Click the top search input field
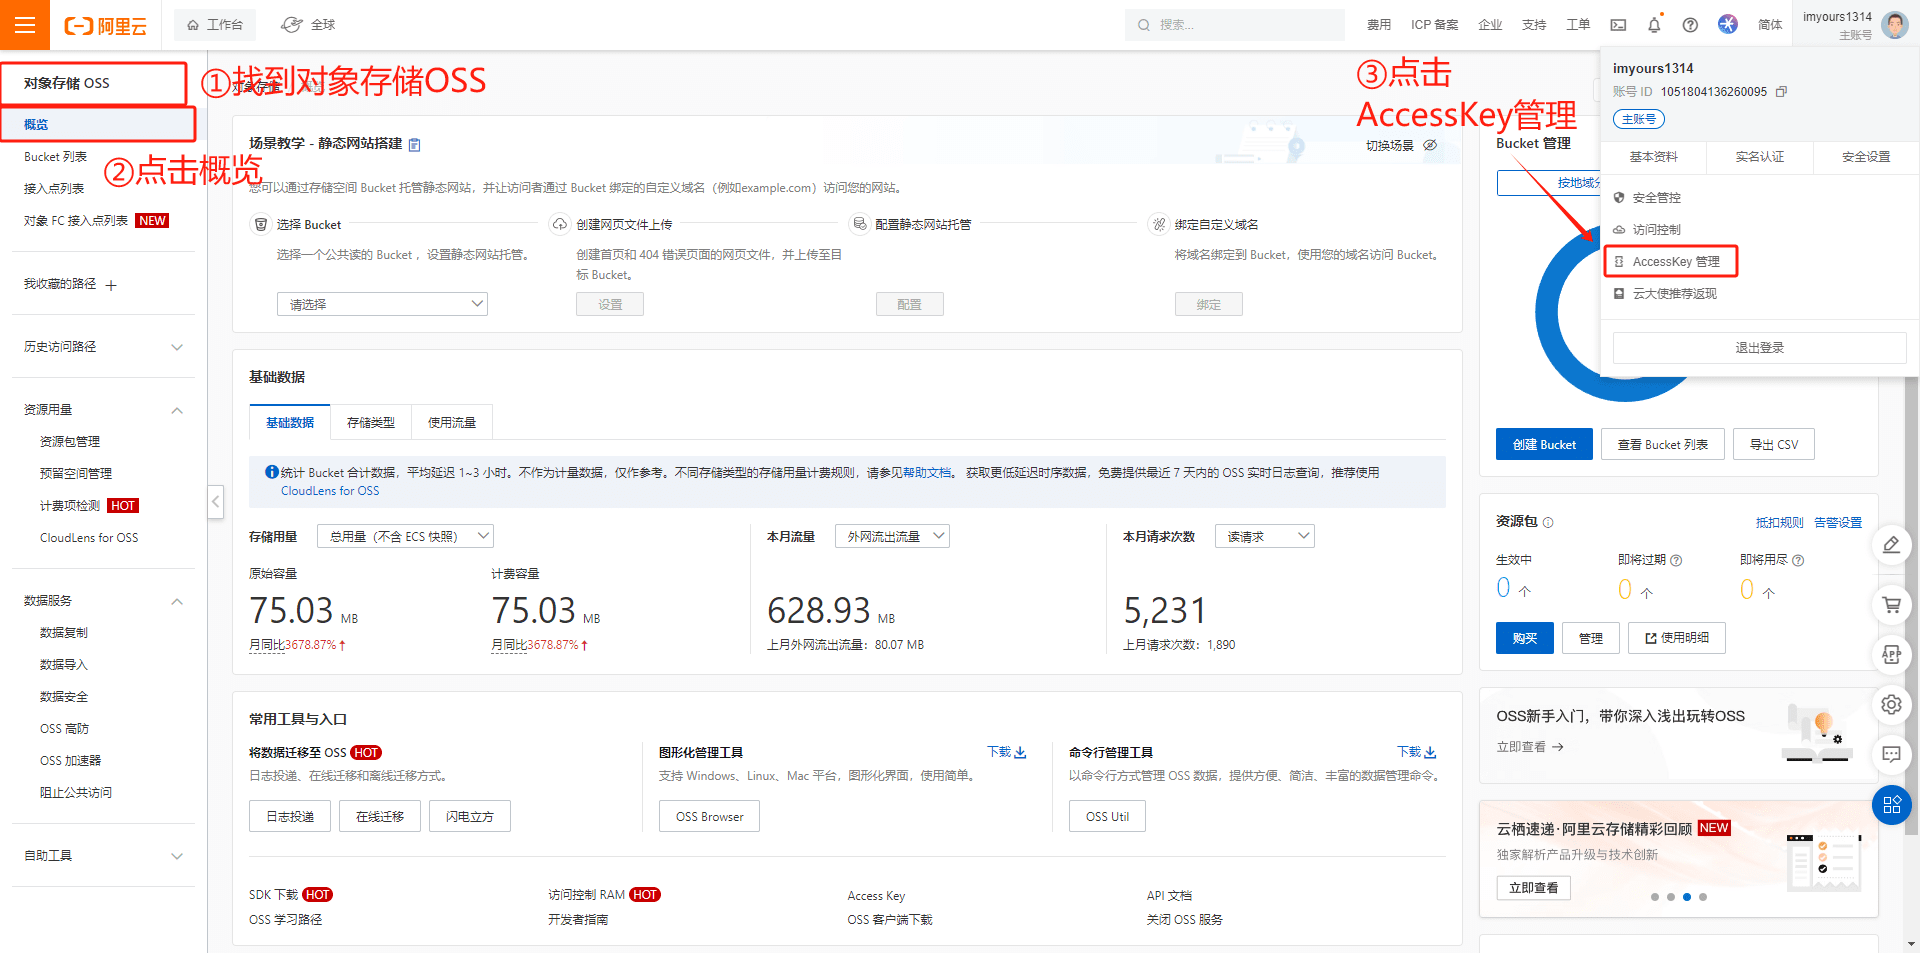The width and height of the screenshot is (1920, 953). click(1240, 25)
